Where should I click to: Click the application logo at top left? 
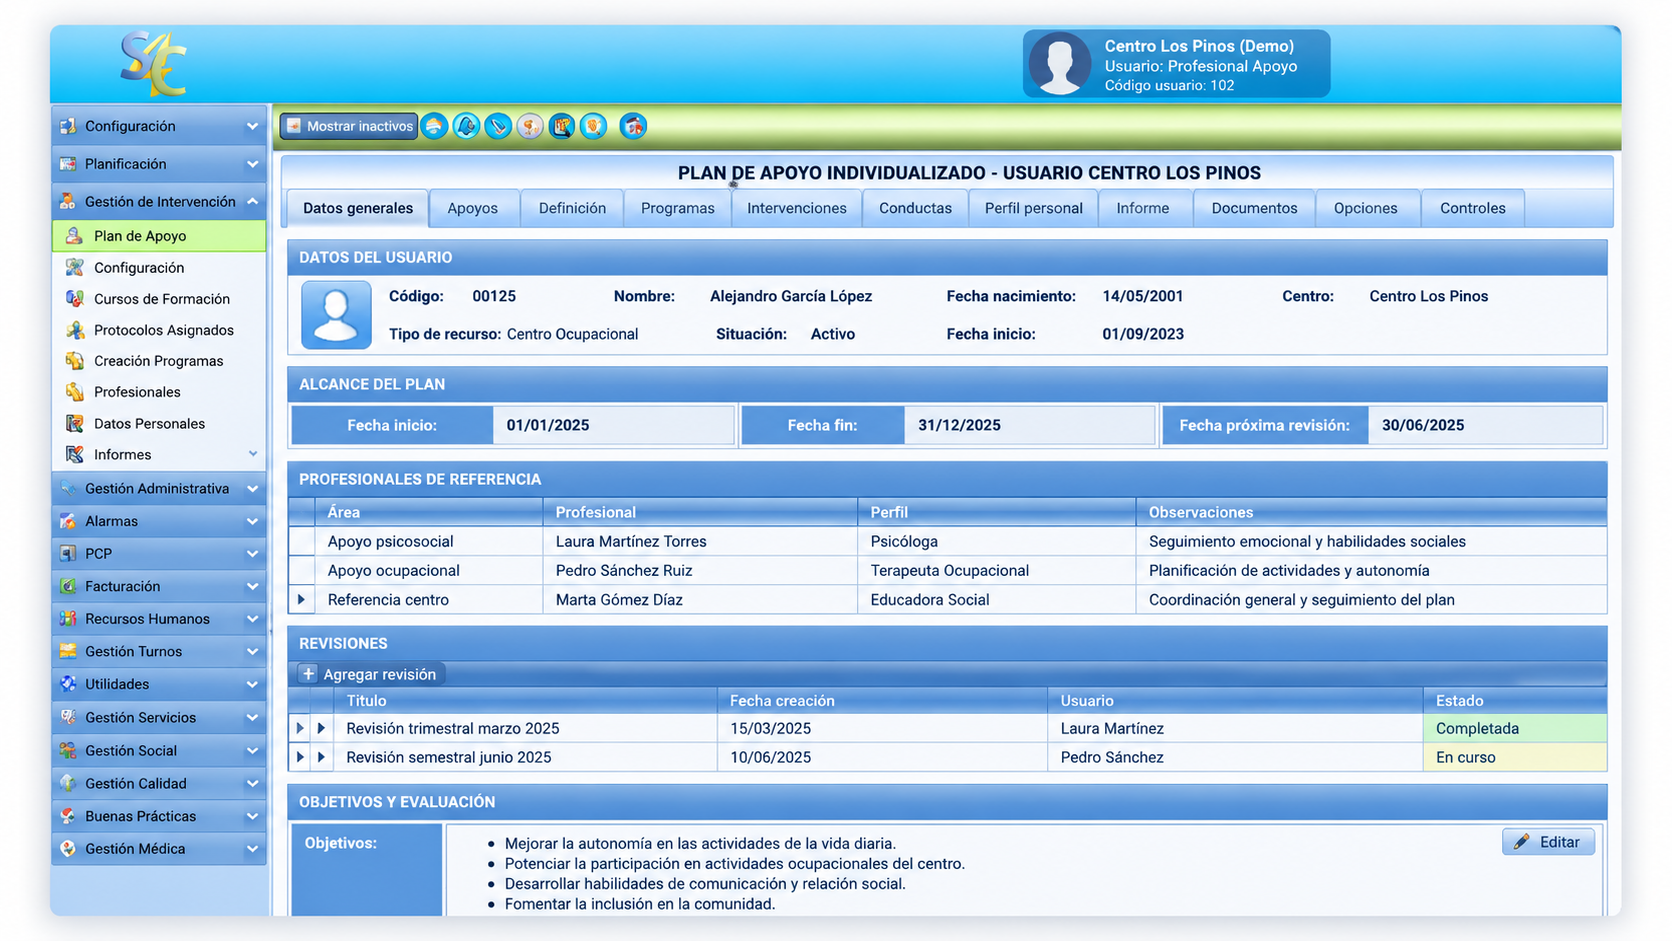click(152, 64)
